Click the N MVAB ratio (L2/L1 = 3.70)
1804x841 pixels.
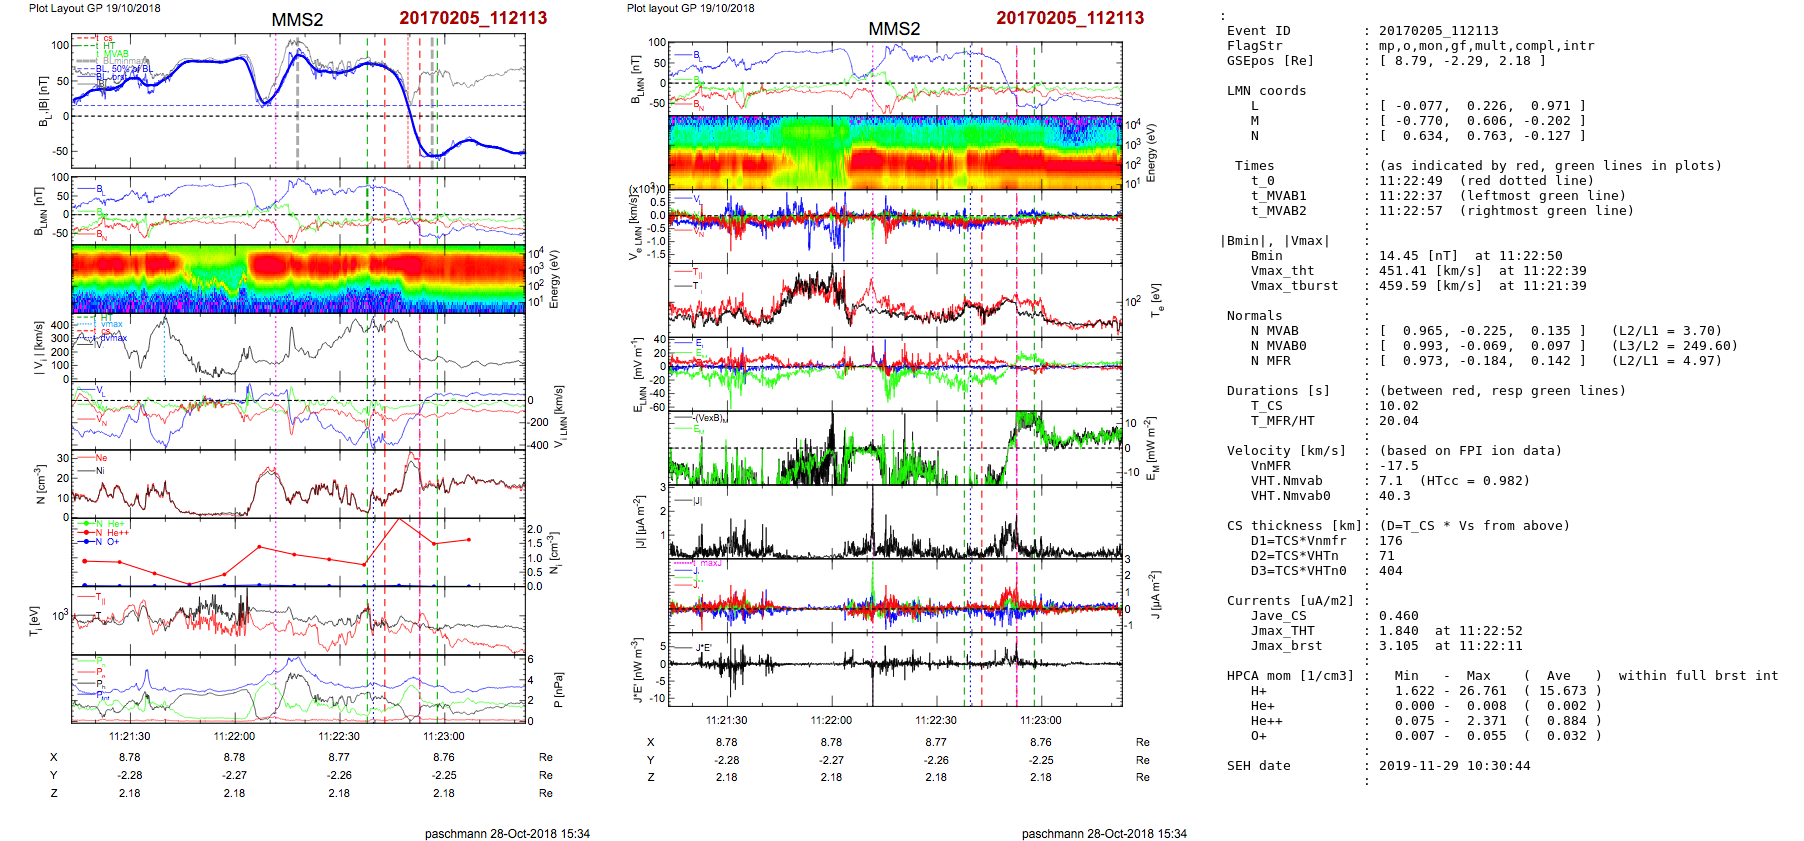[1667, 331]
